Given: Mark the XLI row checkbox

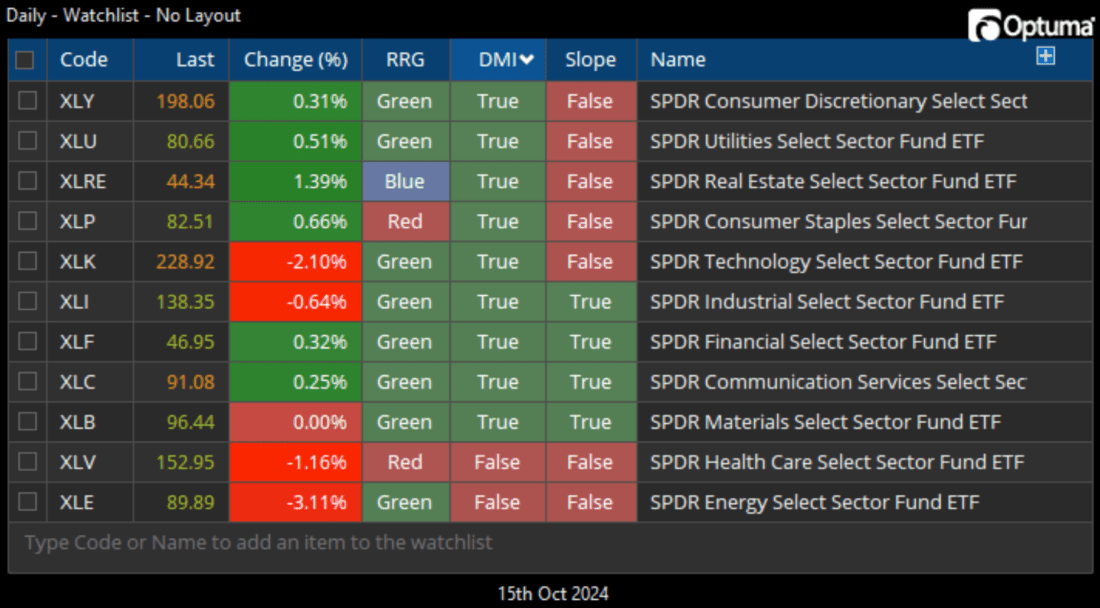Looking at the screenshot, I should tap(27, 302).
